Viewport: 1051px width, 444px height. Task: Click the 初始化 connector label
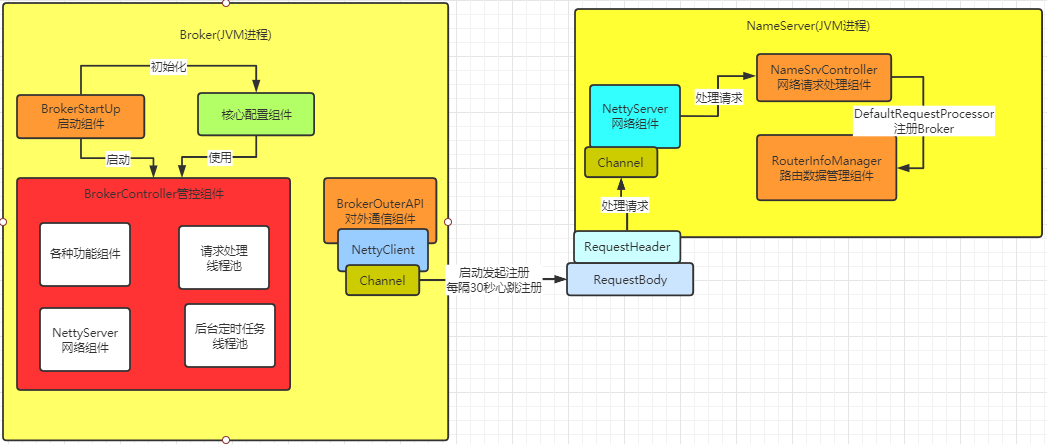(x=167, y=66)
